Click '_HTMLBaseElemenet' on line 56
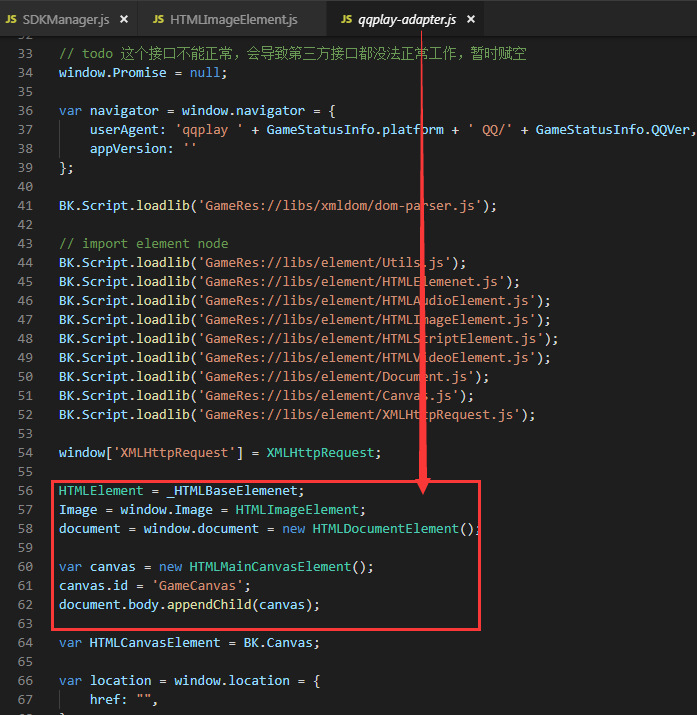 click(232, 491)
